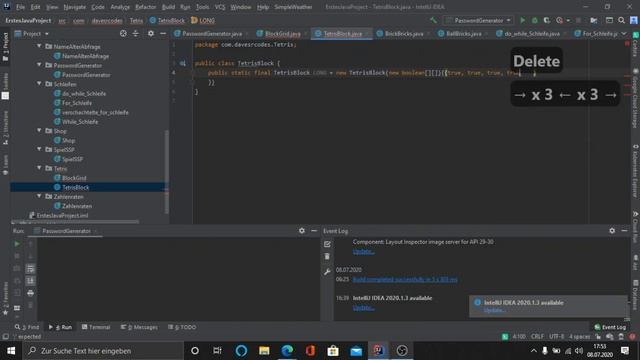Print the Run console output

coord(30,293)
